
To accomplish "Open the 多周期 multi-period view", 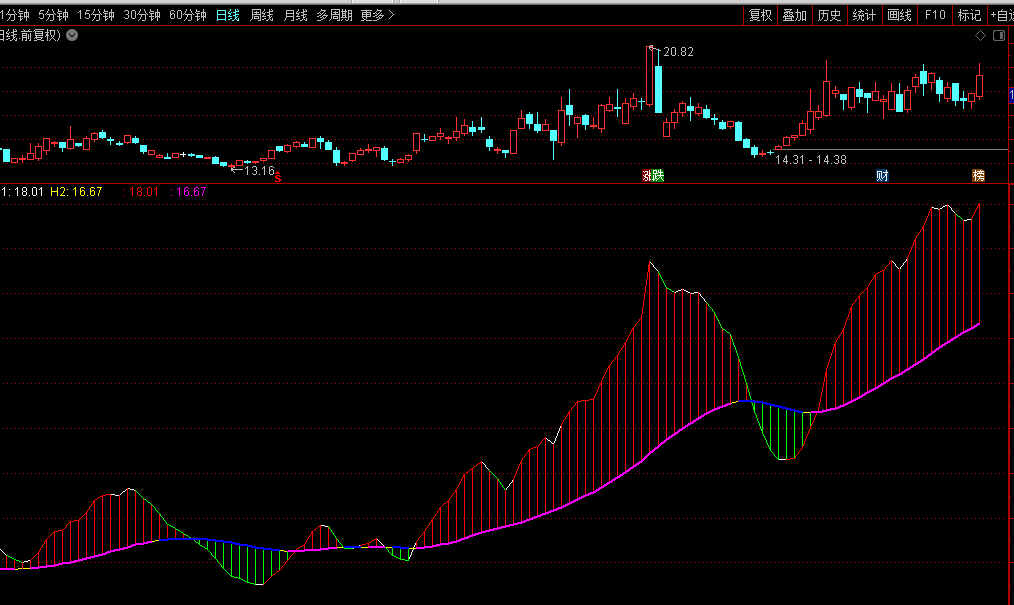I will 334,15.
